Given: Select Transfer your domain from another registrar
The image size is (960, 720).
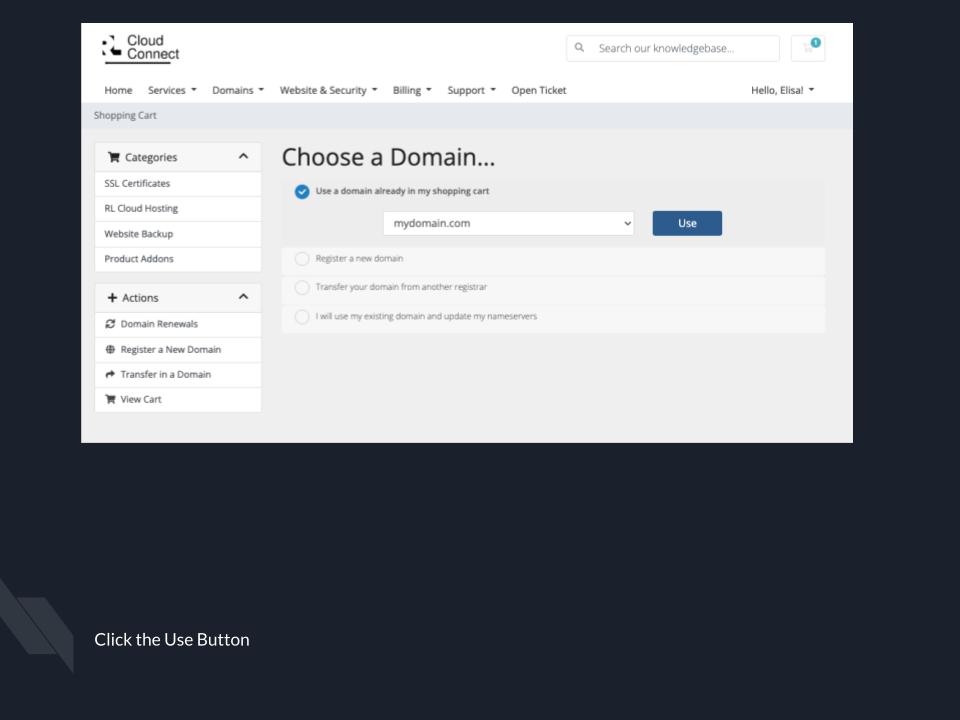Looking at the screenshot, I should click(302, 287).
